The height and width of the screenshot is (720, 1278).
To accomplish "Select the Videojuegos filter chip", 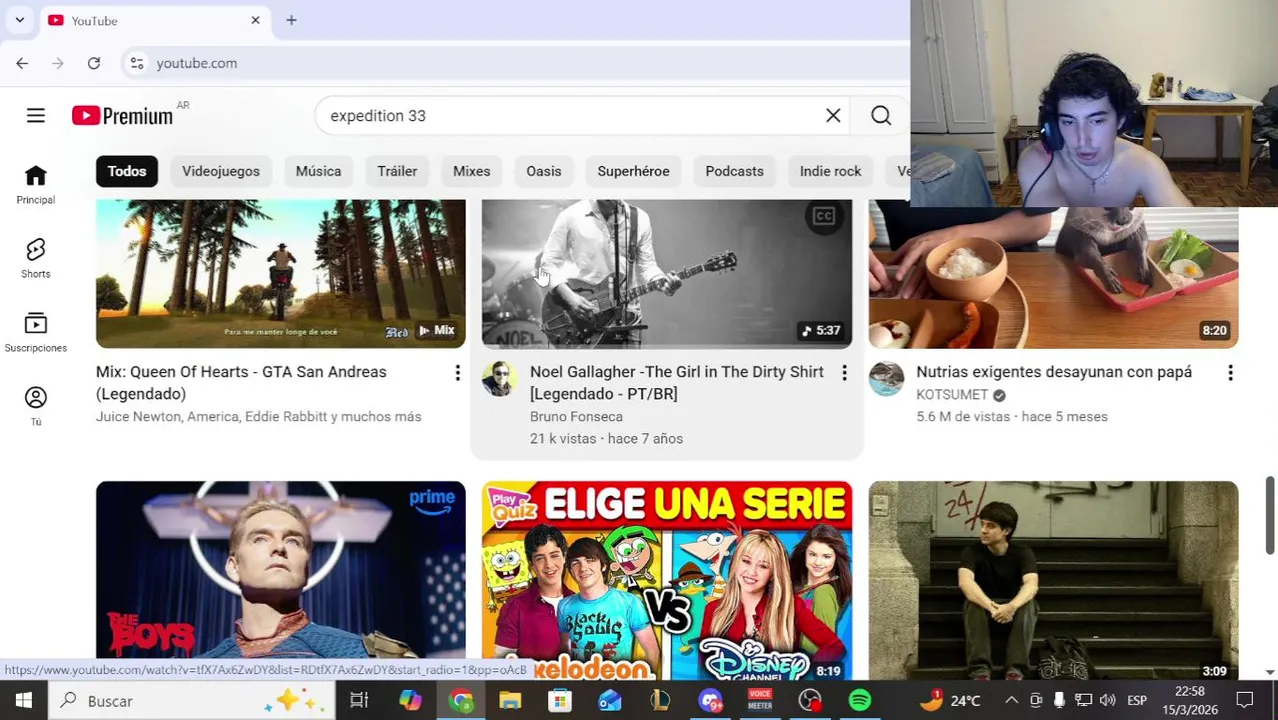I will tap(221, 171).
